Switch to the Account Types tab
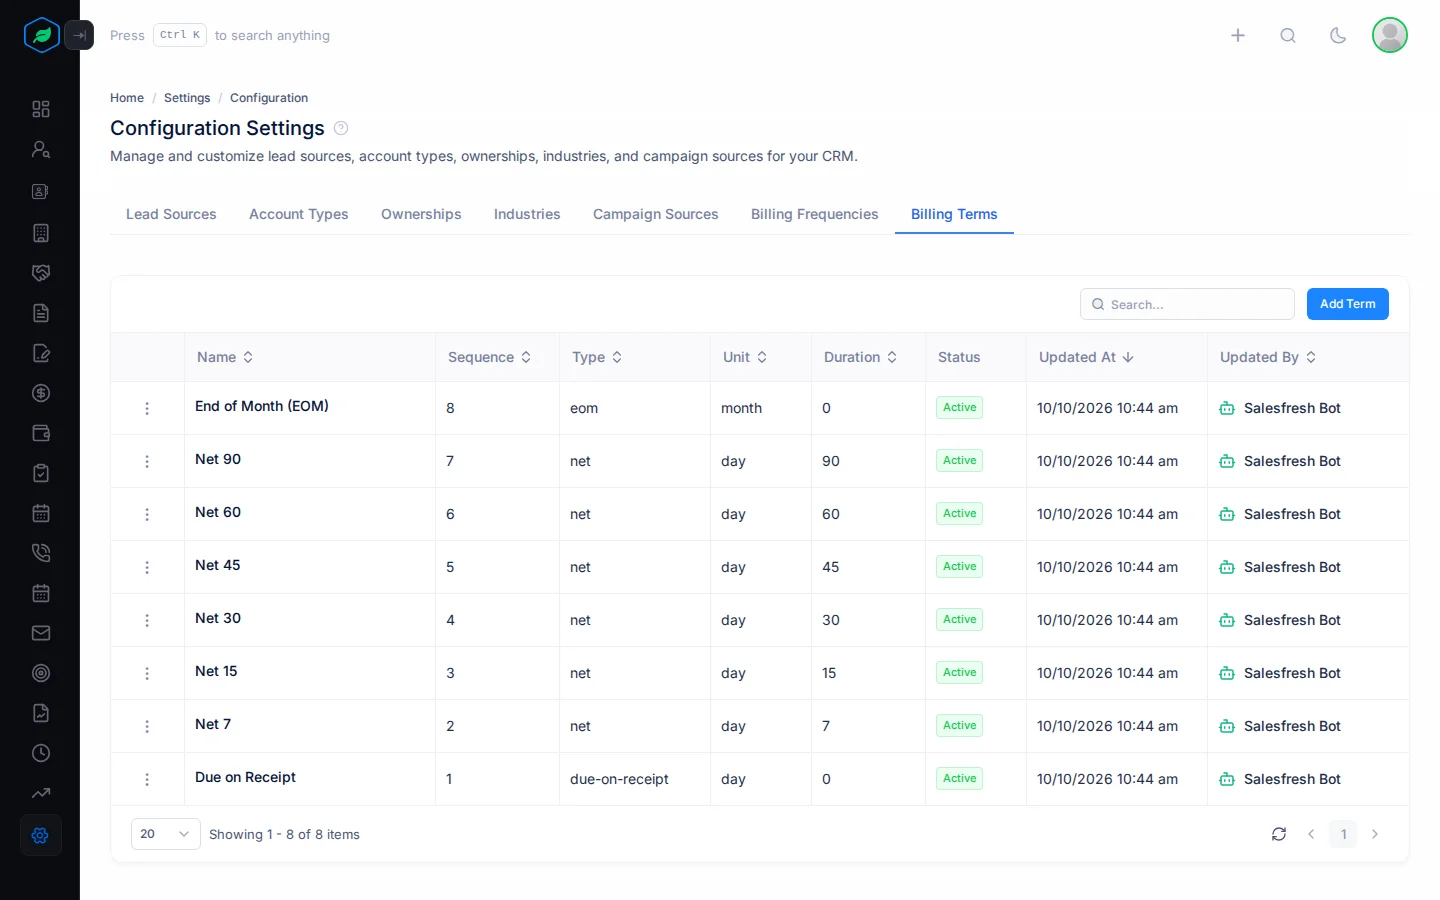The width and height of the screenshot is (1440, 900). tap(299, 214)
